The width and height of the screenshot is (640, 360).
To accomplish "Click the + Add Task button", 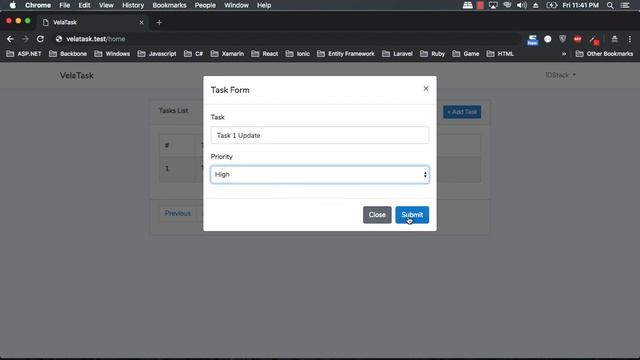I will [462, 112].
